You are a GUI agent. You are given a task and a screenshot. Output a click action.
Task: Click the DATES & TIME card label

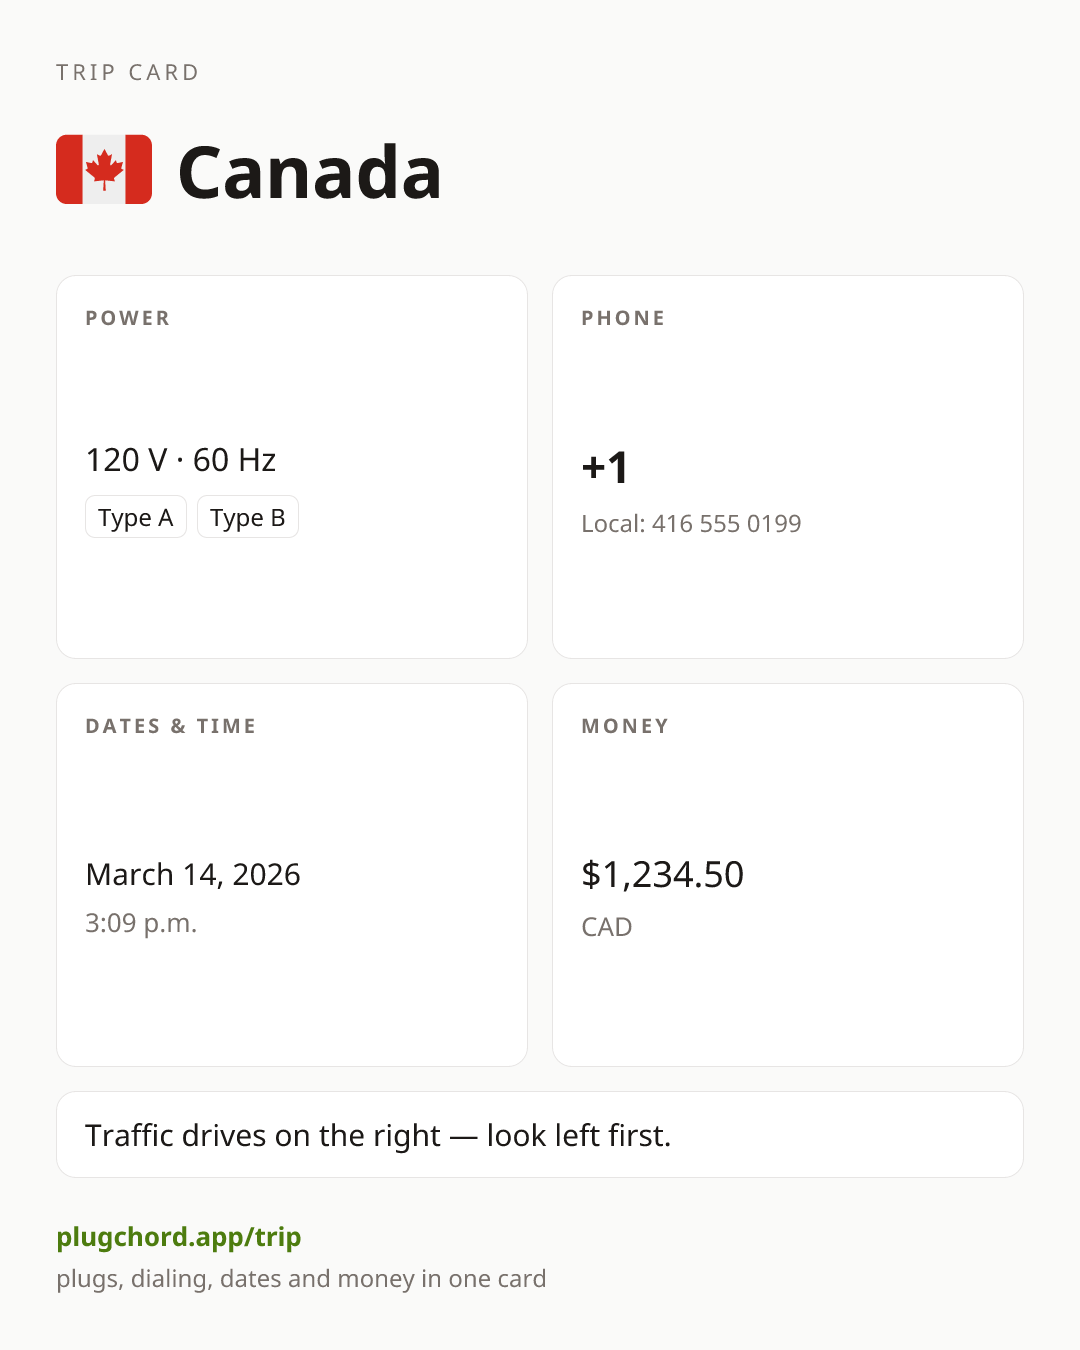(x=171, y=726)
